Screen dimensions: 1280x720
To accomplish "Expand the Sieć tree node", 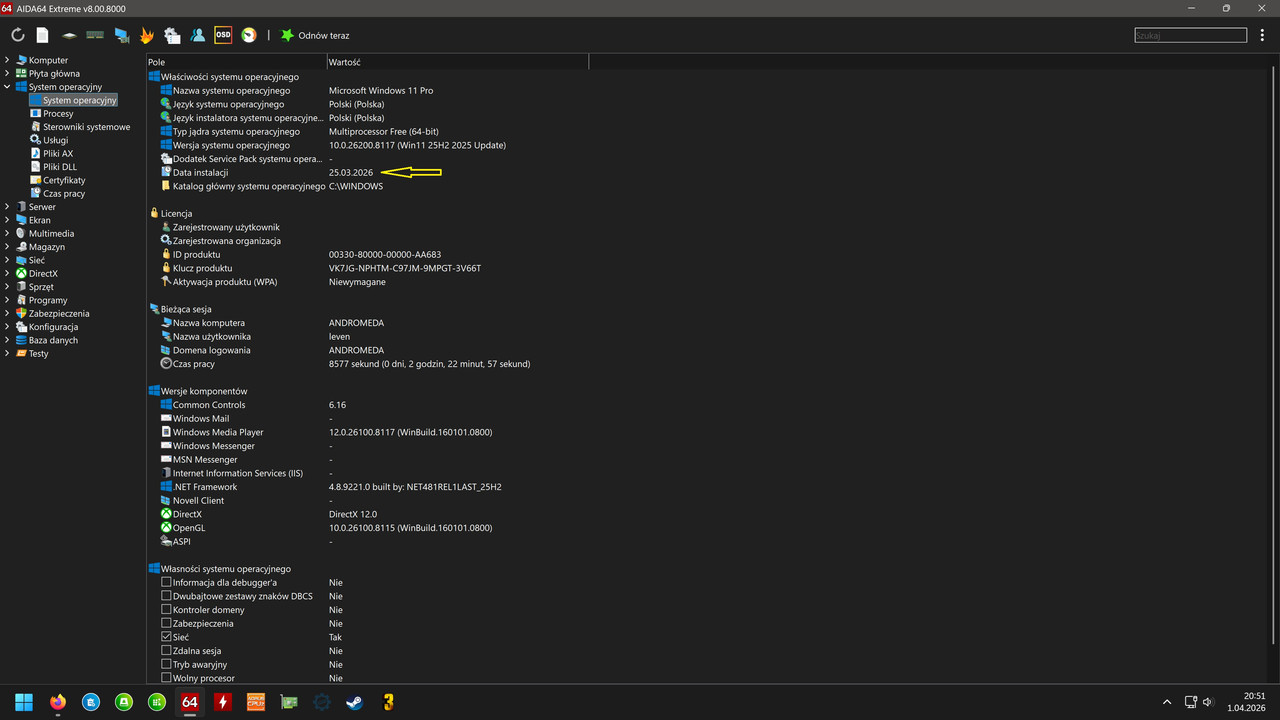I will pos(7,260).
